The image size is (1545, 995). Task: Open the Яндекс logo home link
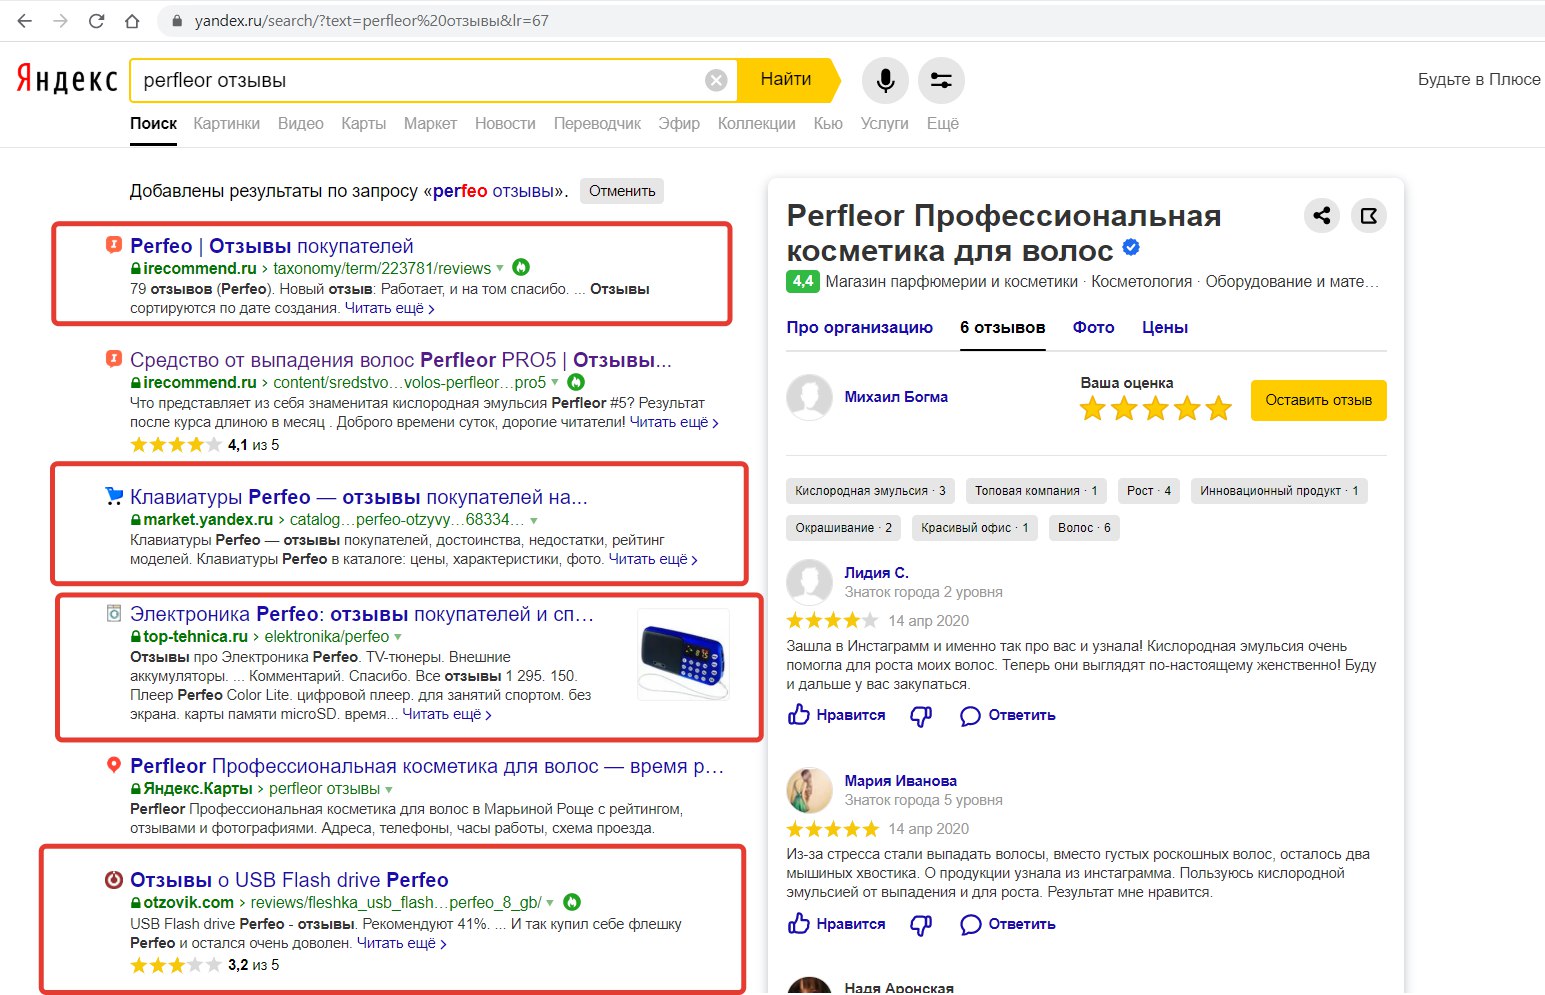[x=67, y=80]
